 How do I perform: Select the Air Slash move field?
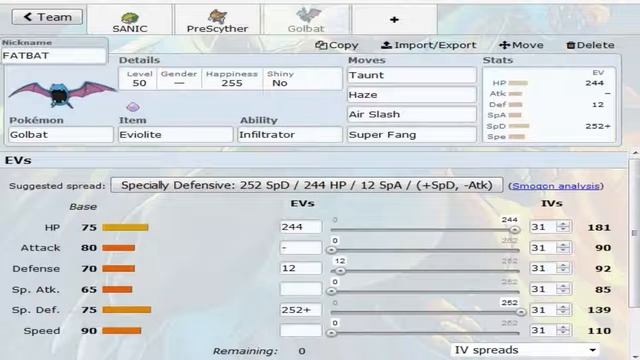(x=411, y=115)
